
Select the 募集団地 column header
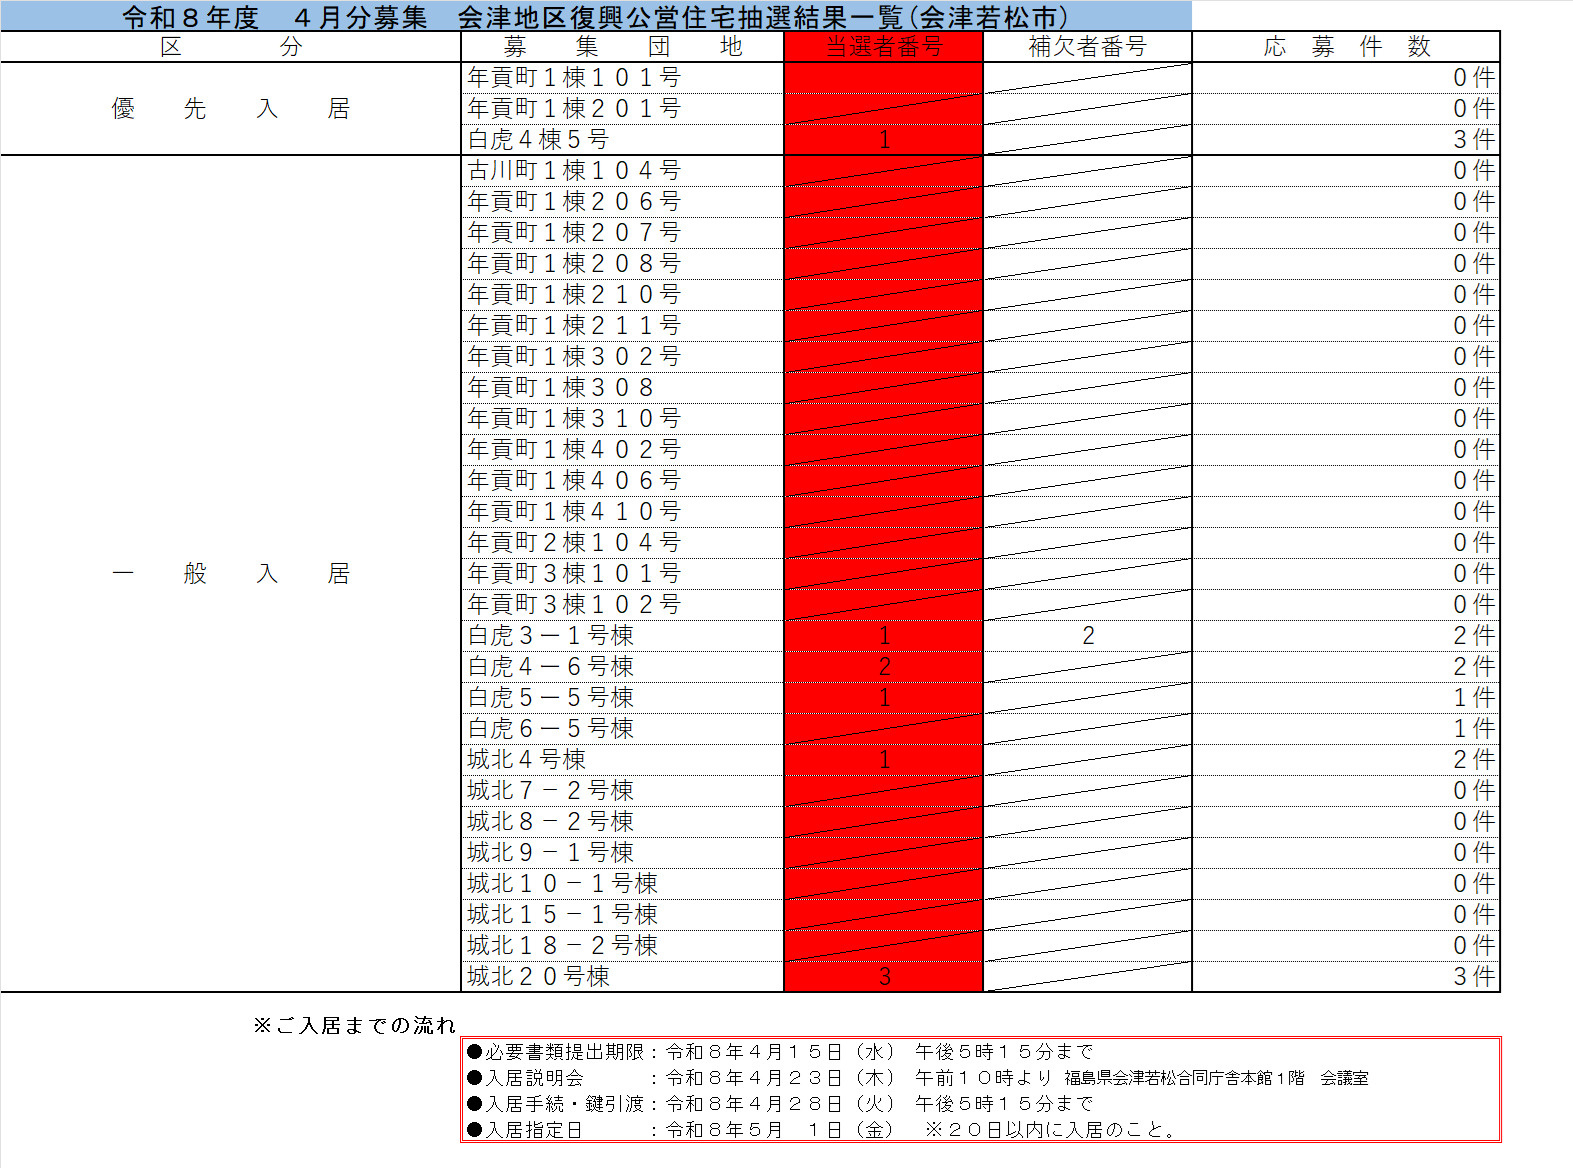click(622, 47)
